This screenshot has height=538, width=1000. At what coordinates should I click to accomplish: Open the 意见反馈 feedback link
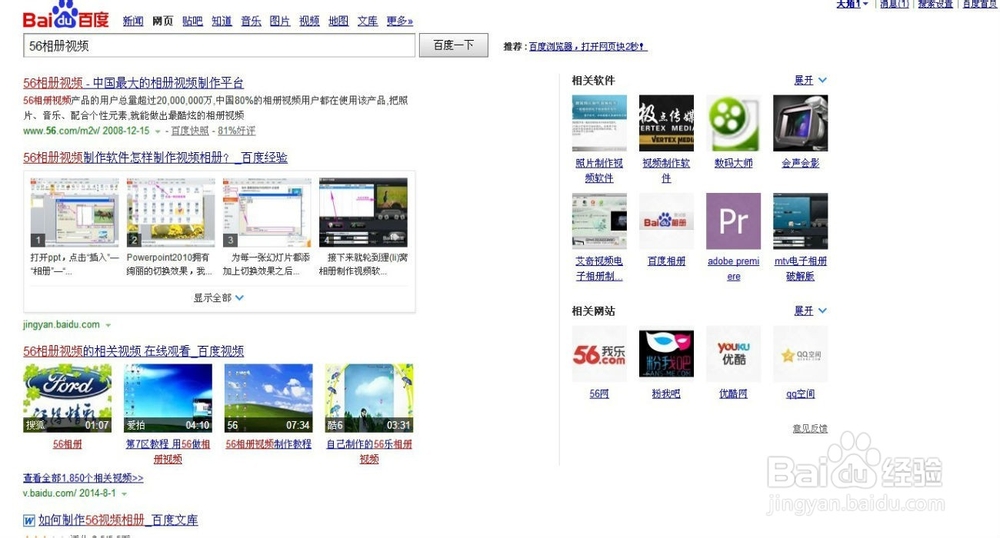click(x=810, y=428)
